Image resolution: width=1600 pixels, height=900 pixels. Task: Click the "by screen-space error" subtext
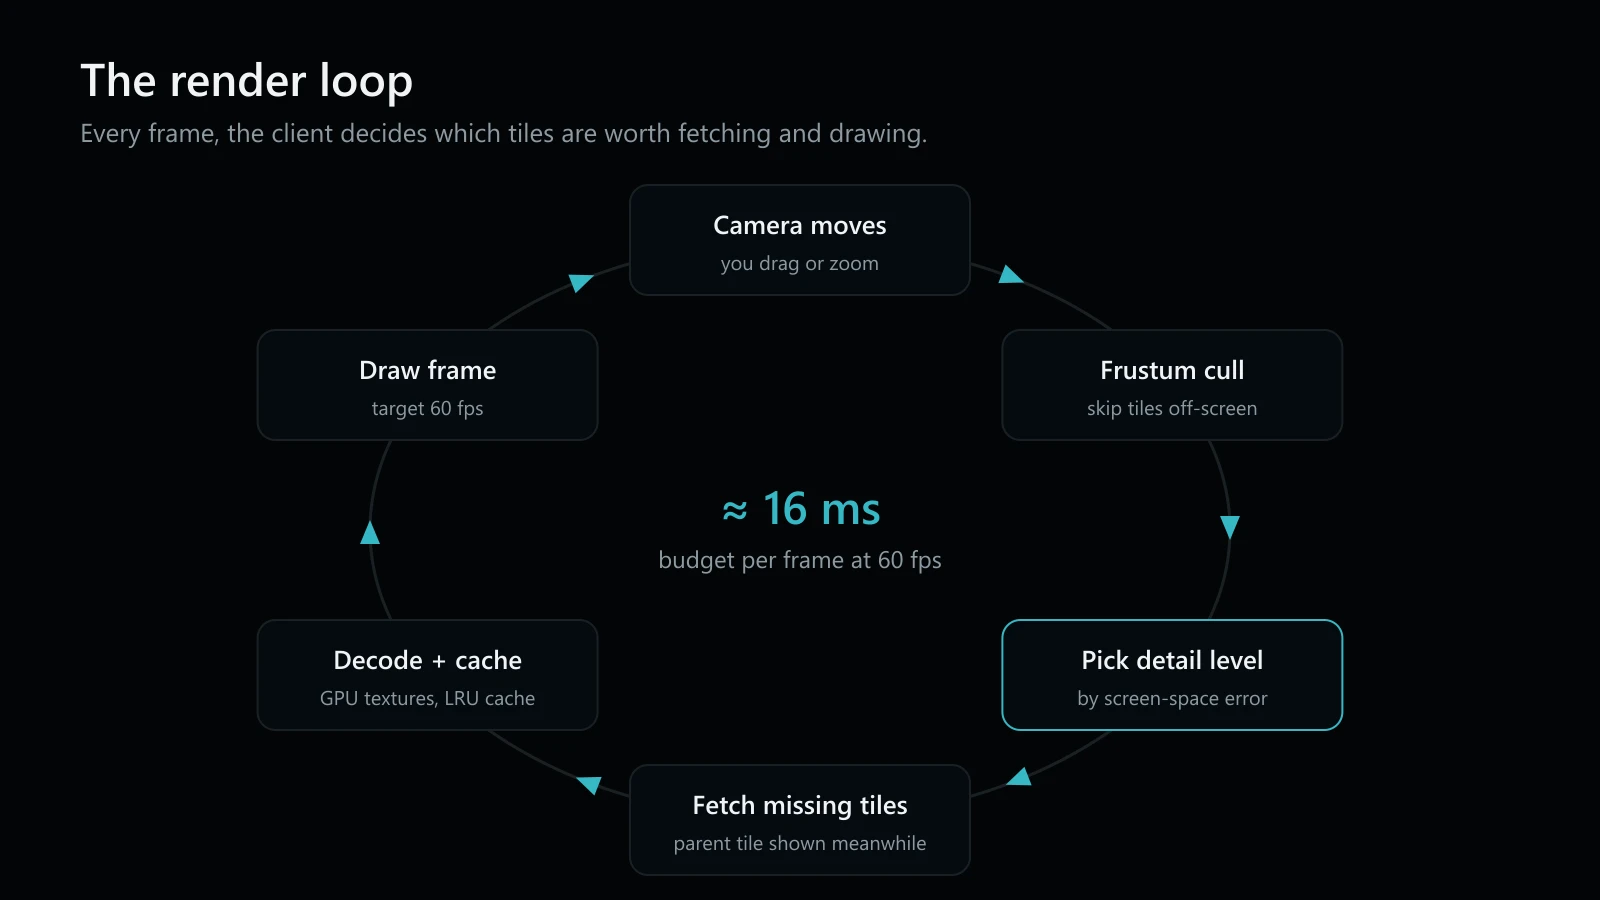[x=1172, y=698]
